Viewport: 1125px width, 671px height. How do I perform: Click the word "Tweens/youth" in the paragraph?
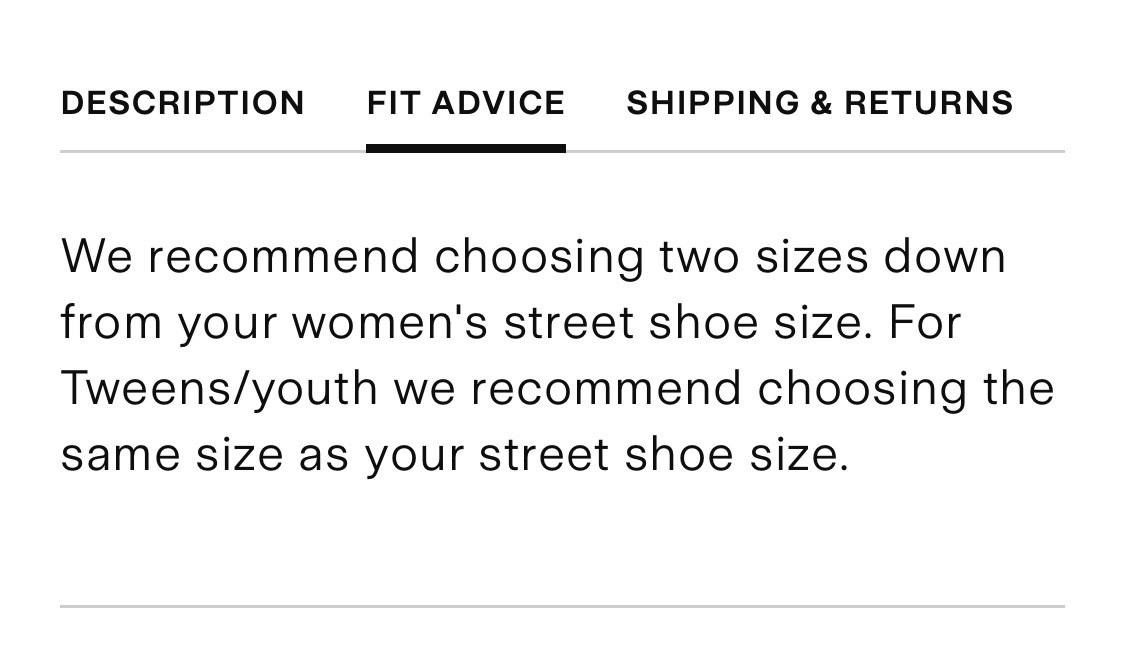pos(219,389)
